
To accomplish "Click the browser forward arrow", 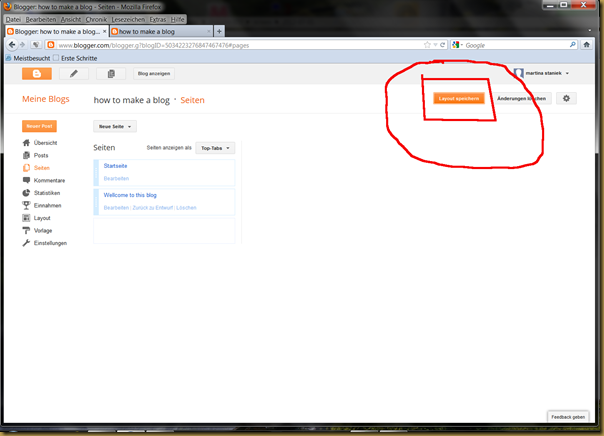I will (22, 45).
